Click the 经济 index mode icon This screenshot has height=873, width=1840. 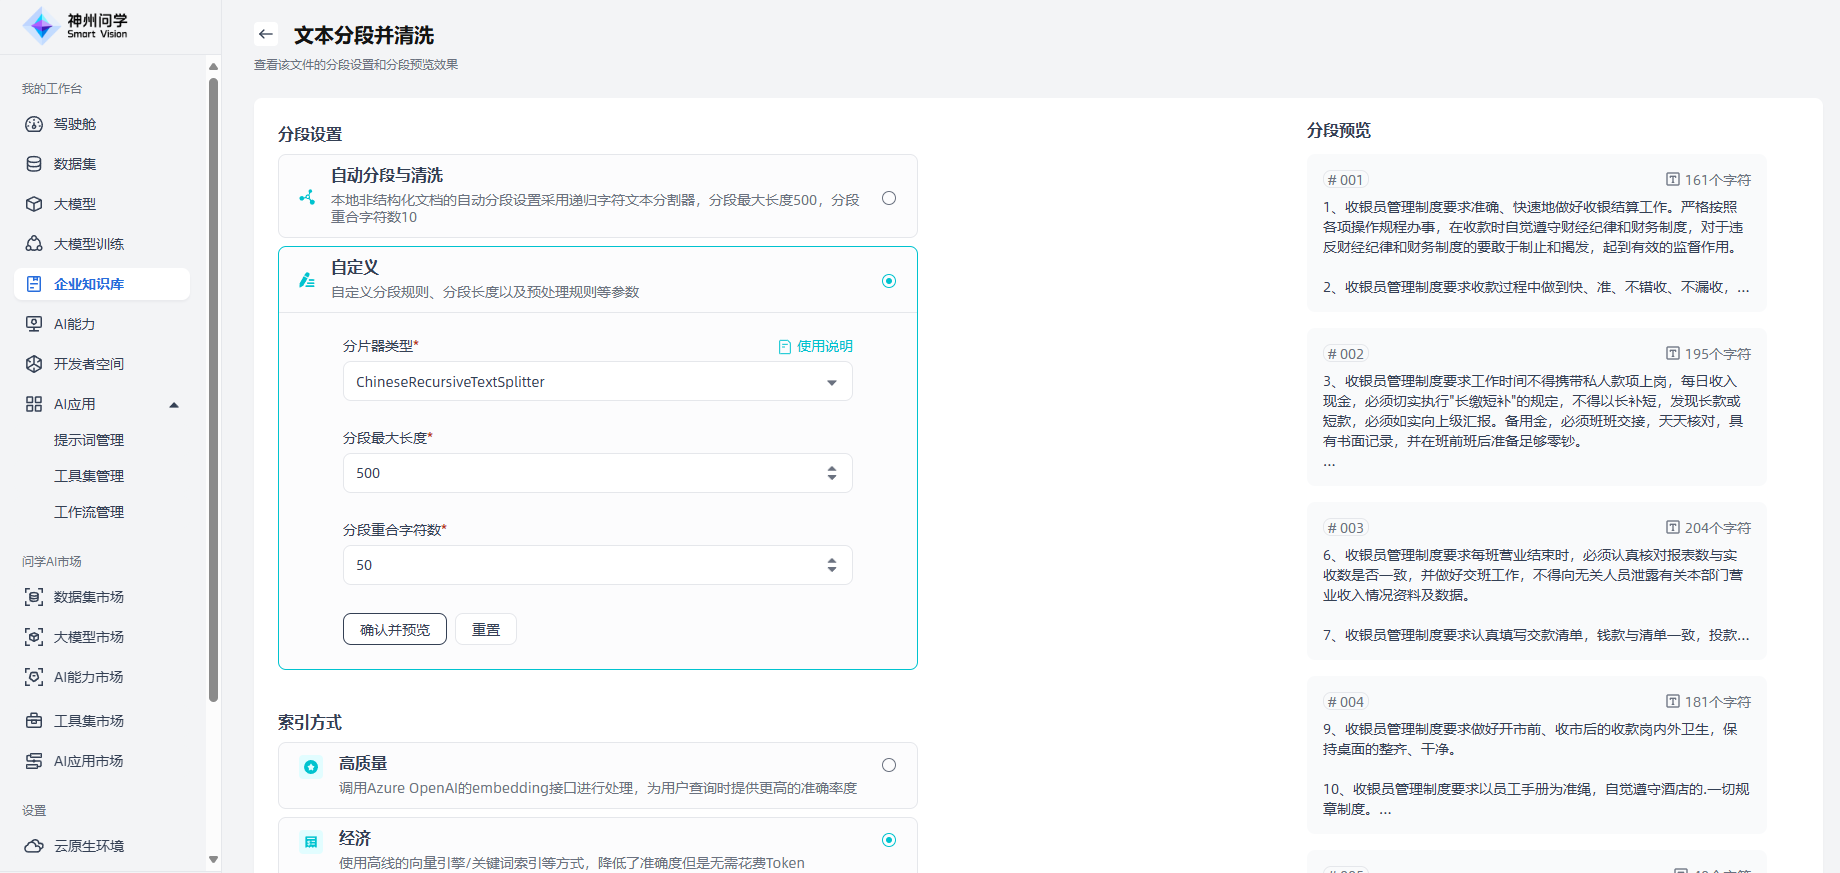coord(311,842)
